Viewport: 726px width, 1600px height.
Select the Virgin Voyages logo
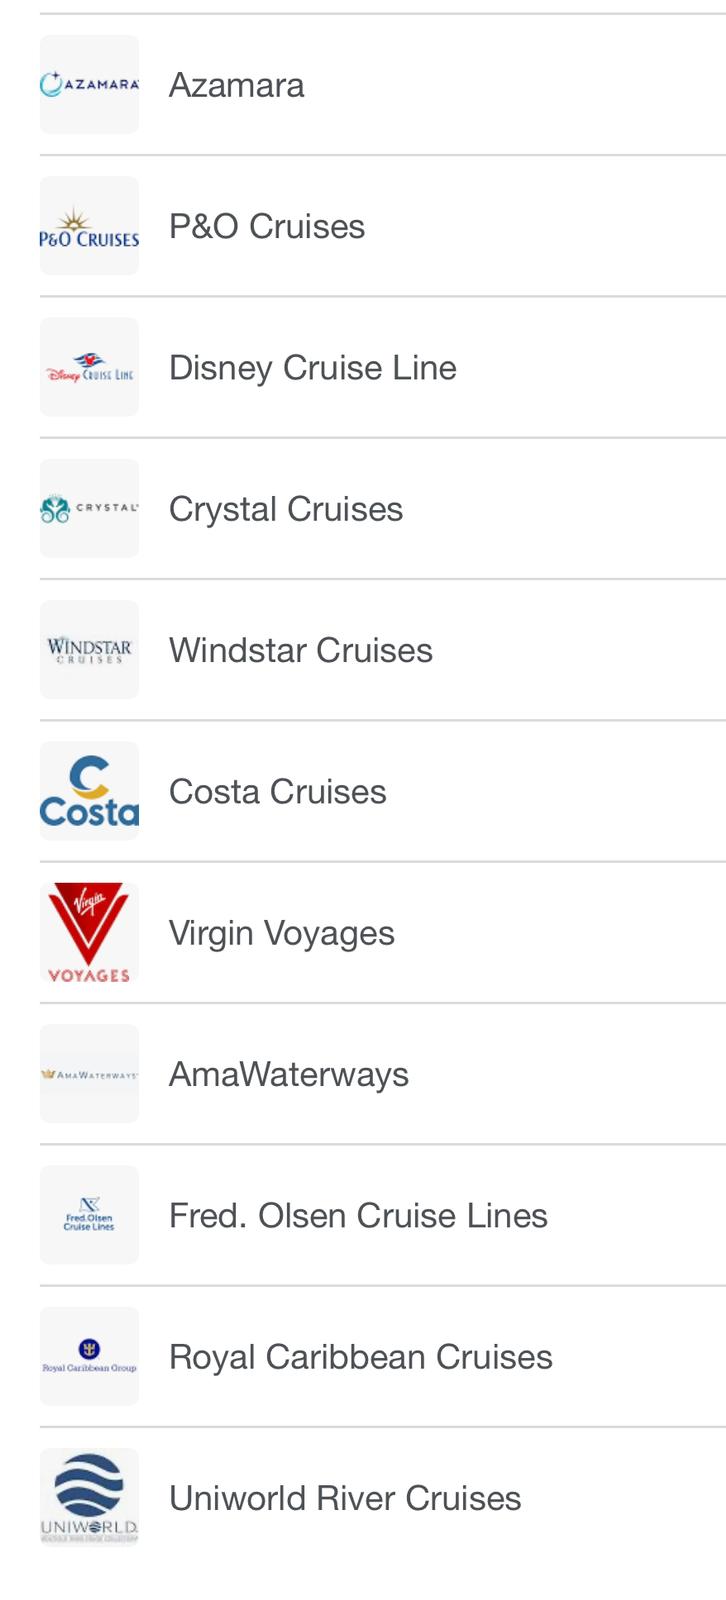pyautogui.click(x=89, y=932)
